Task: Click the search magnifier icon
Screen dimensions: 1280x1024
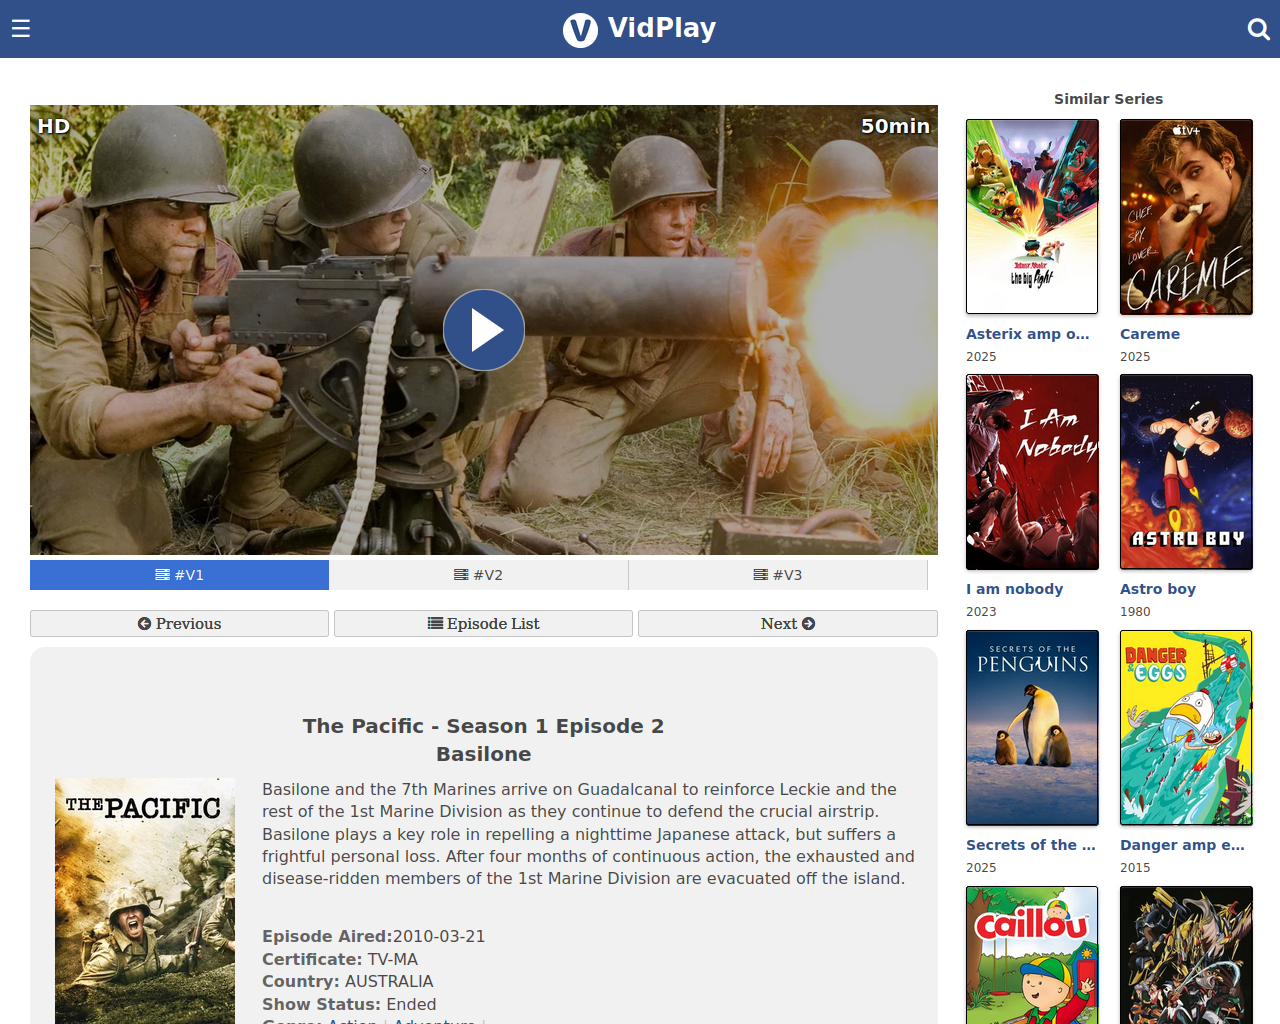Action: click(x=1259, y=29)
